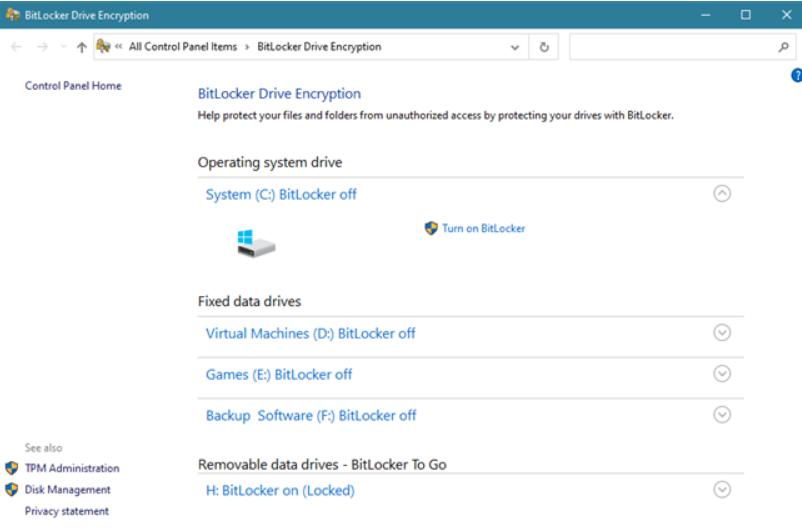
Task: Minimize the BitLocker Drive Encryption window
Action: click(706, 15)
